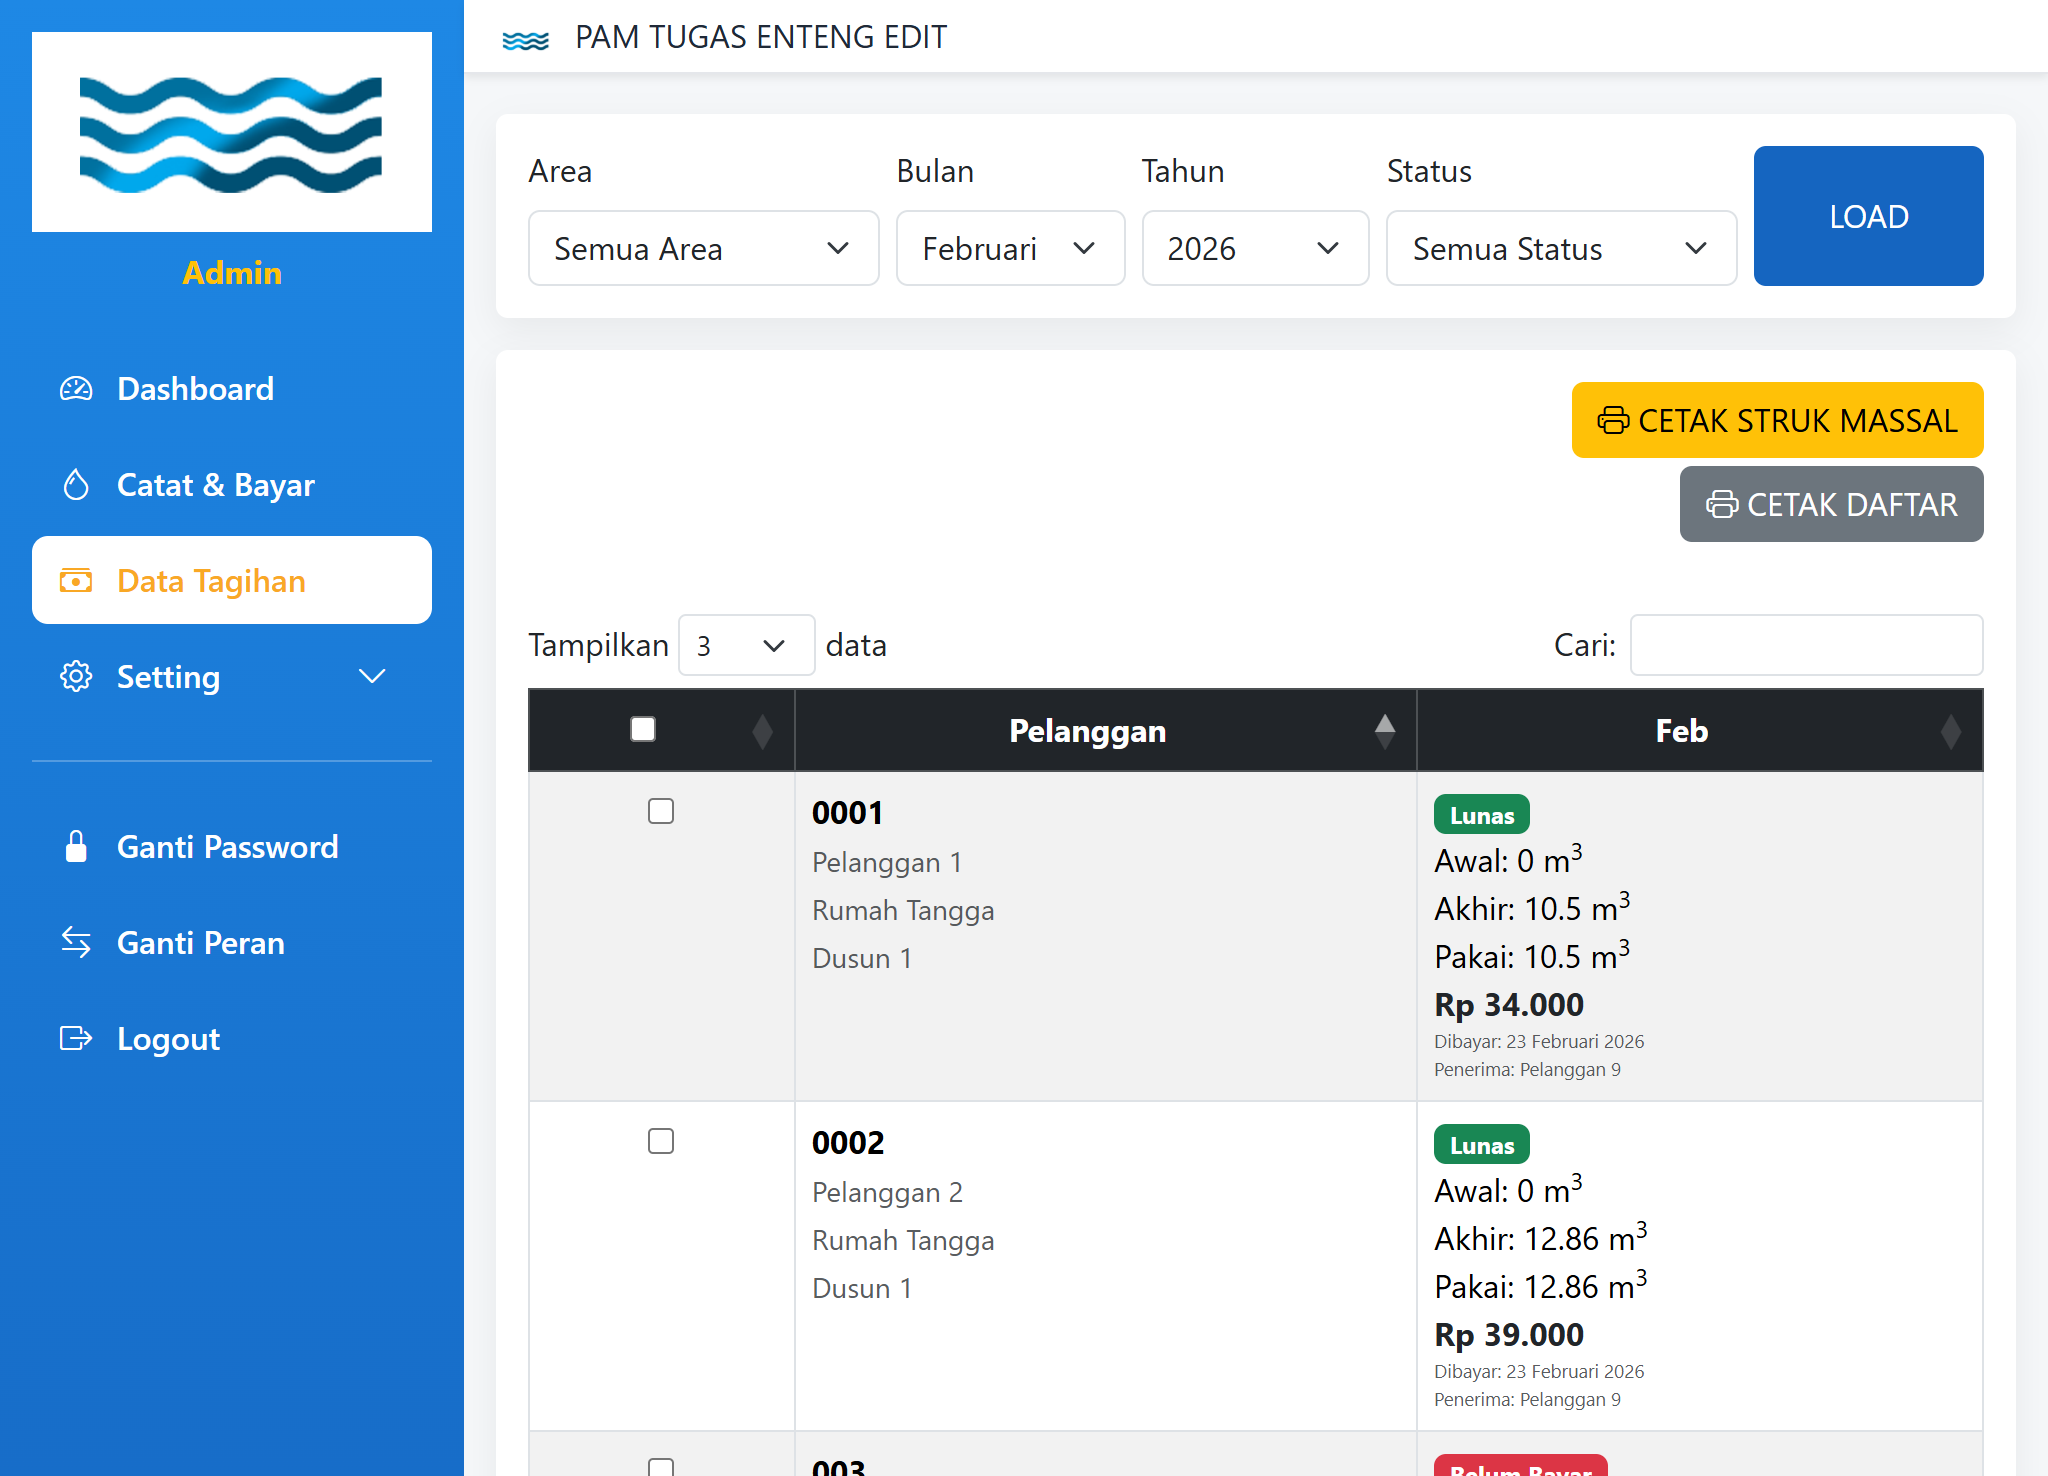Check the box for customer 0001
This screenshot has width=2048, height=1476.
pos(661,811)
